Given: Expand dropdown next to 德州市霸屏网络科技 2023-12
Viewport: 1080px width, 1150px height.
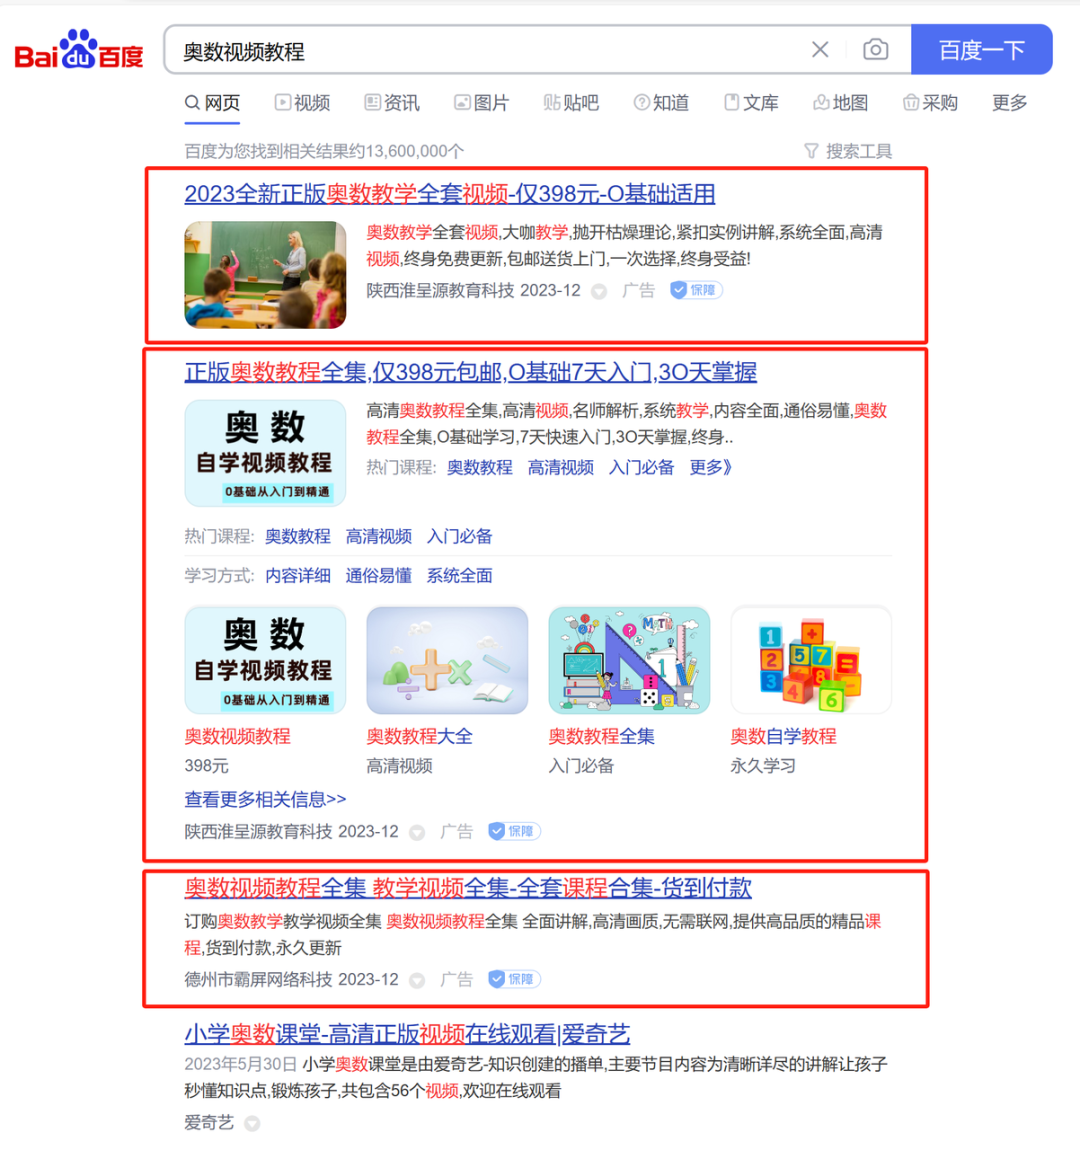Looking at the screenshot, I should (417, 981).
